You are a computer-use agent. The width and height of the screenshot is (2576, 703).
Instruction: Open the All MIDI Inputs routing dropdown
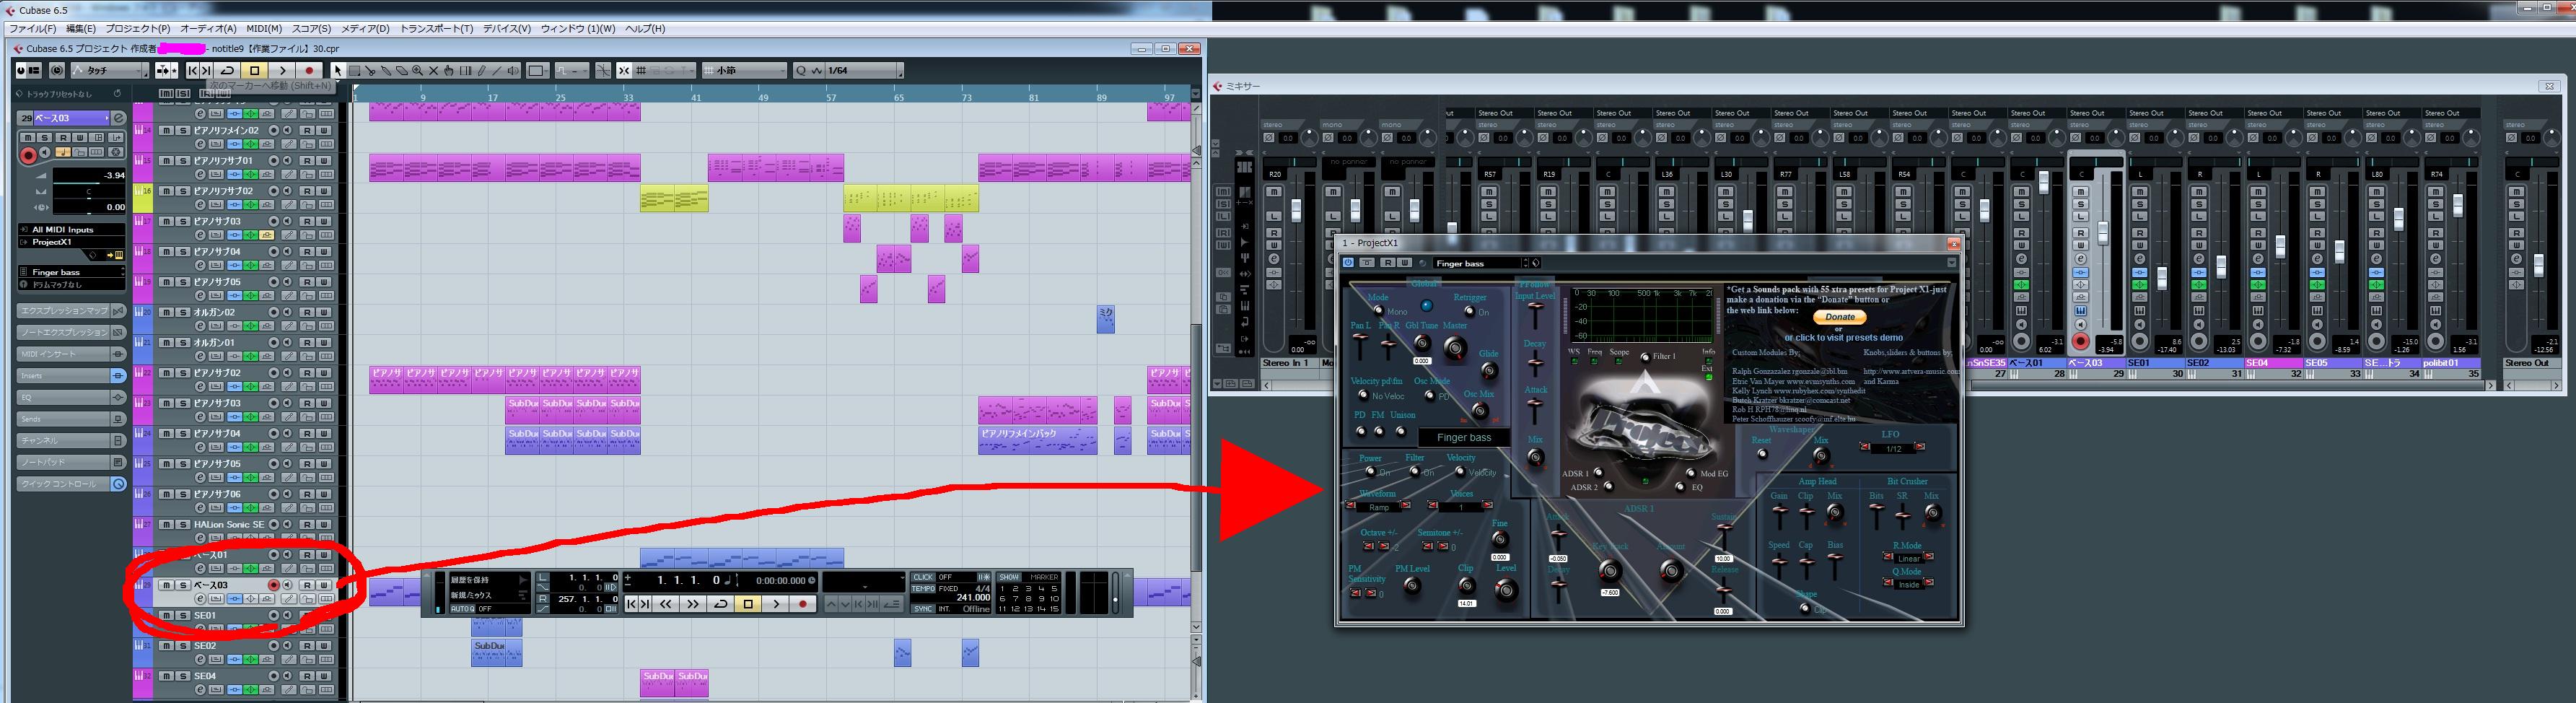(x=71, y=230)
